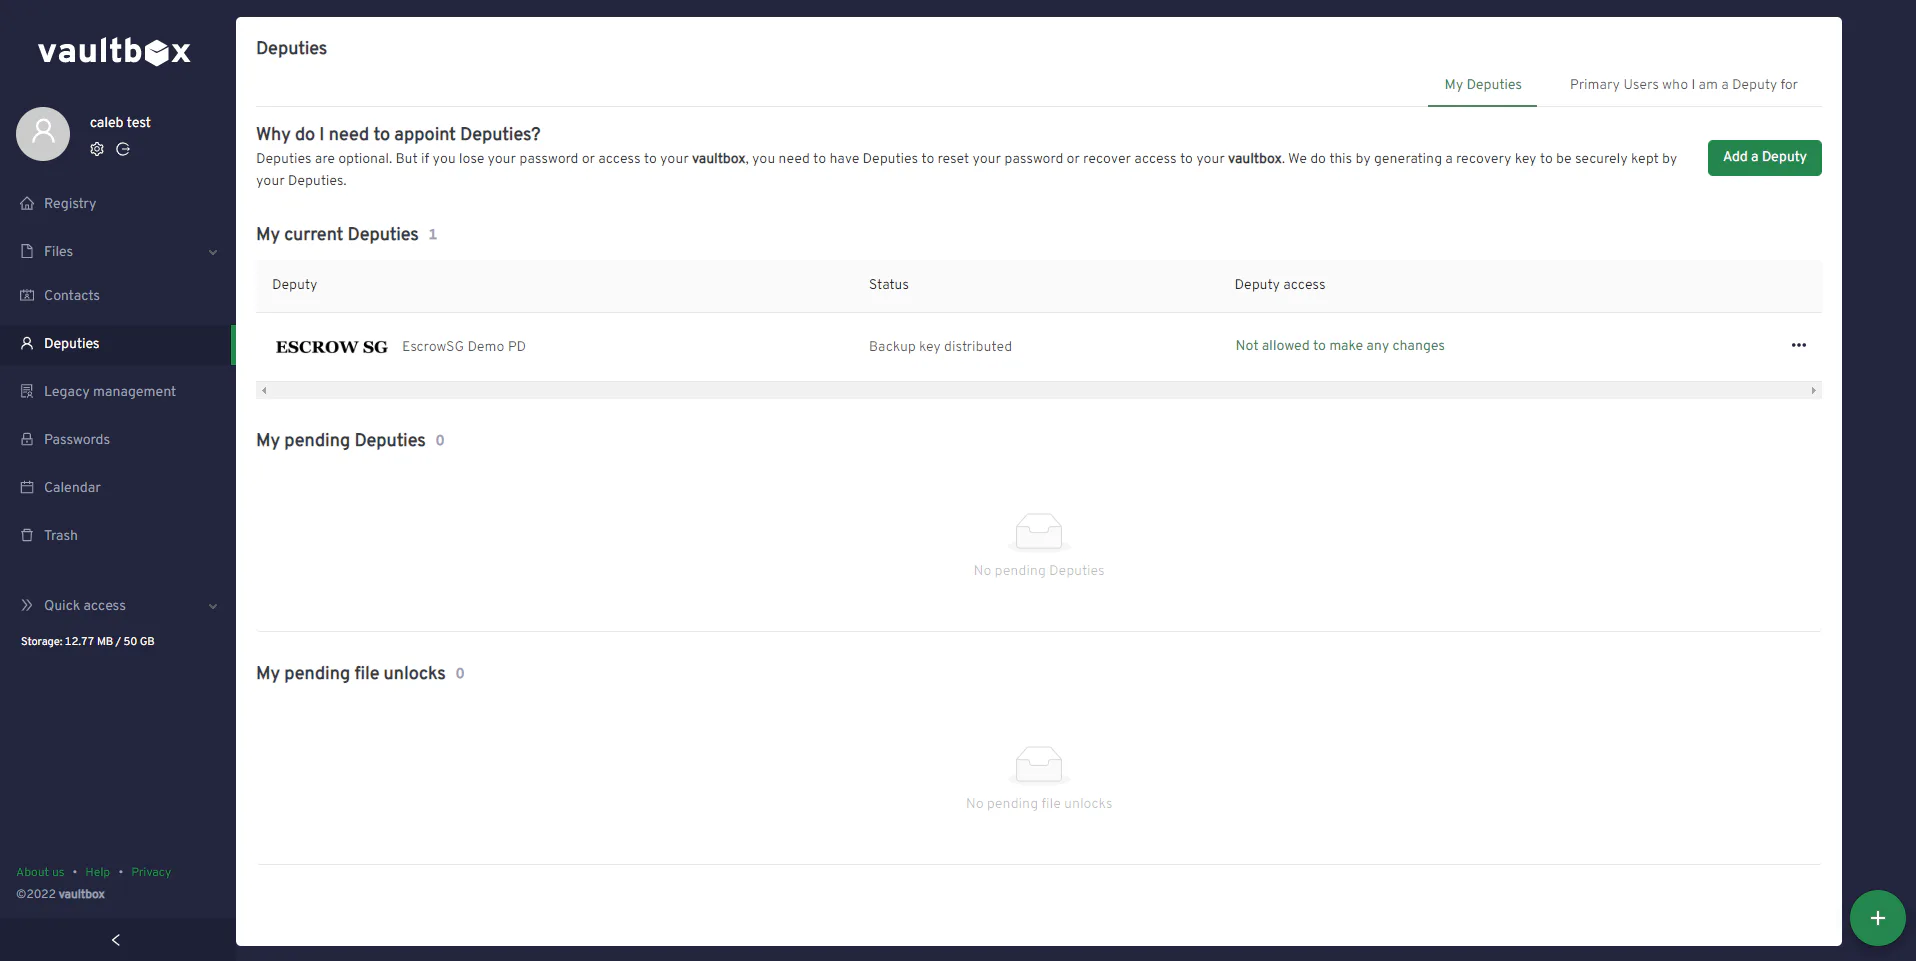The image size is (1916, 961).
Task: Click the Trash bin icon
Action: point(27,535)
